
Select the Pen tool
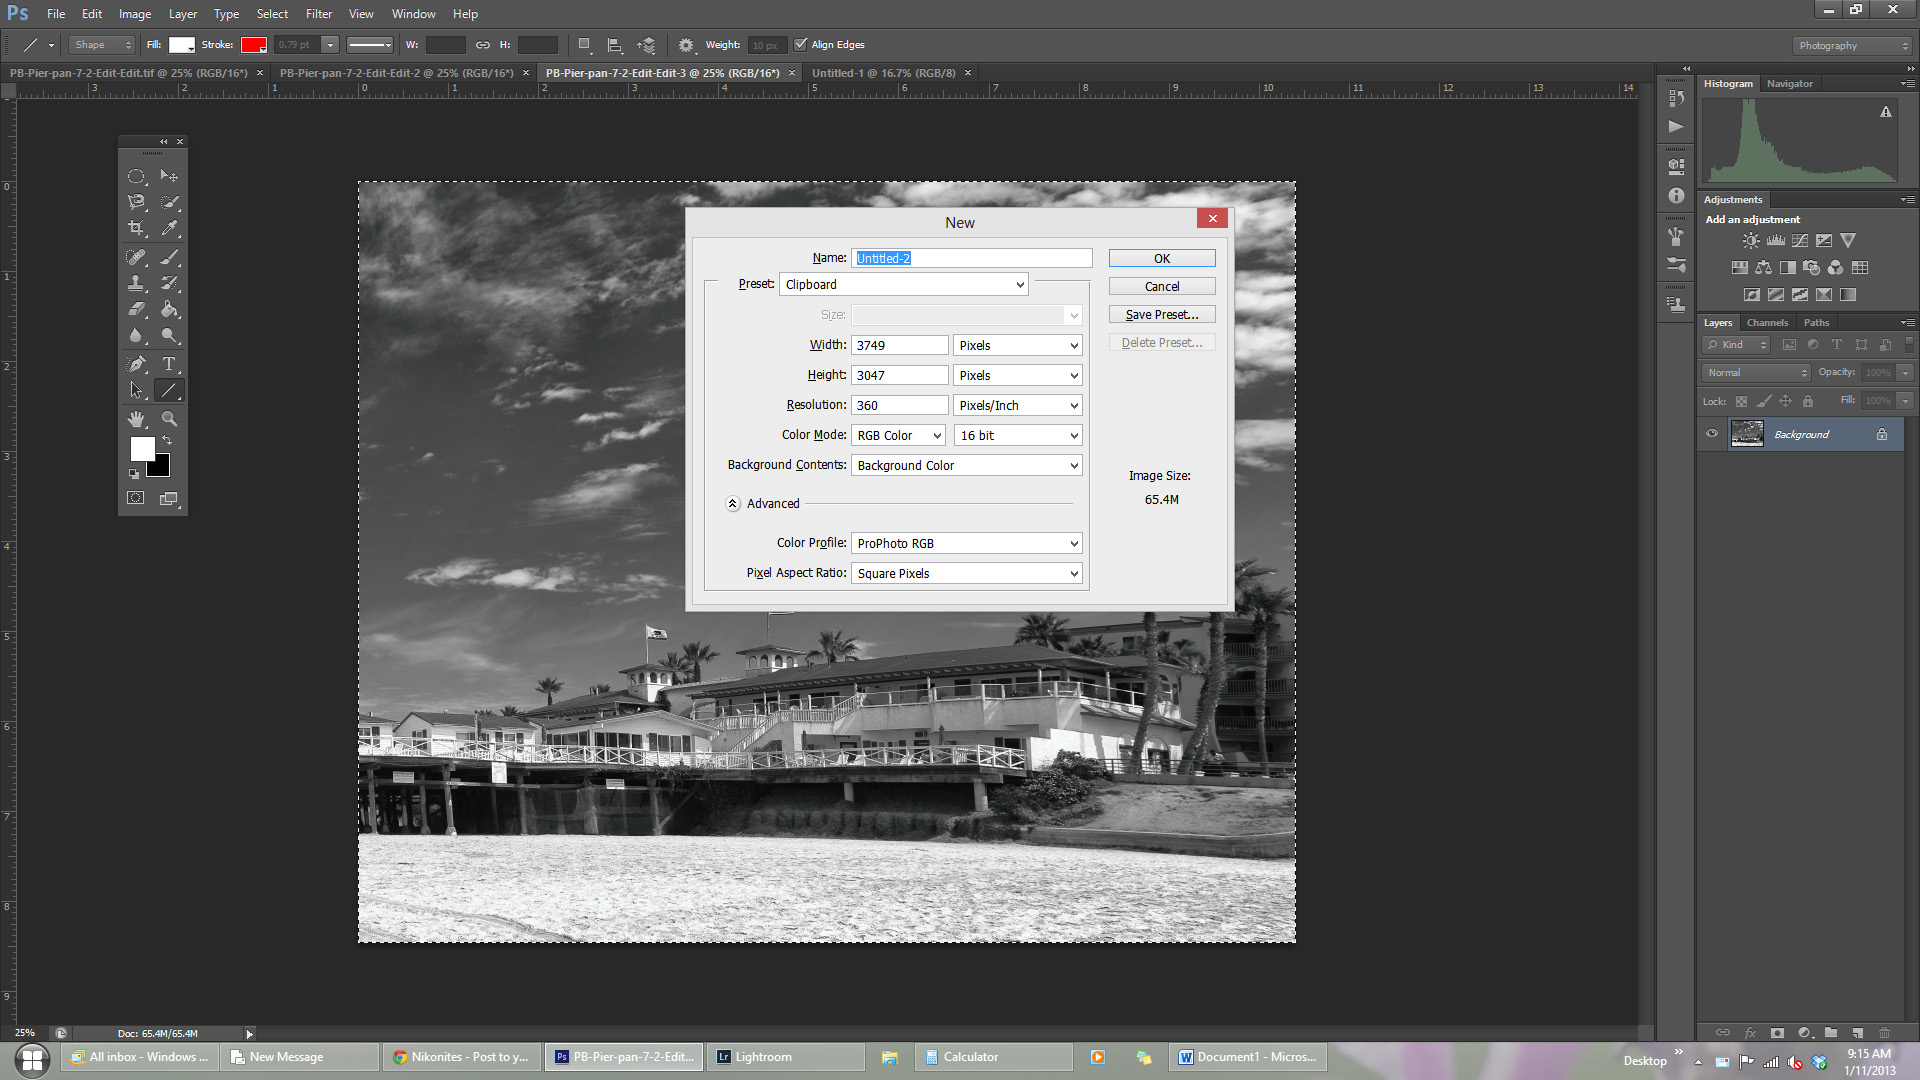[136, 364]
